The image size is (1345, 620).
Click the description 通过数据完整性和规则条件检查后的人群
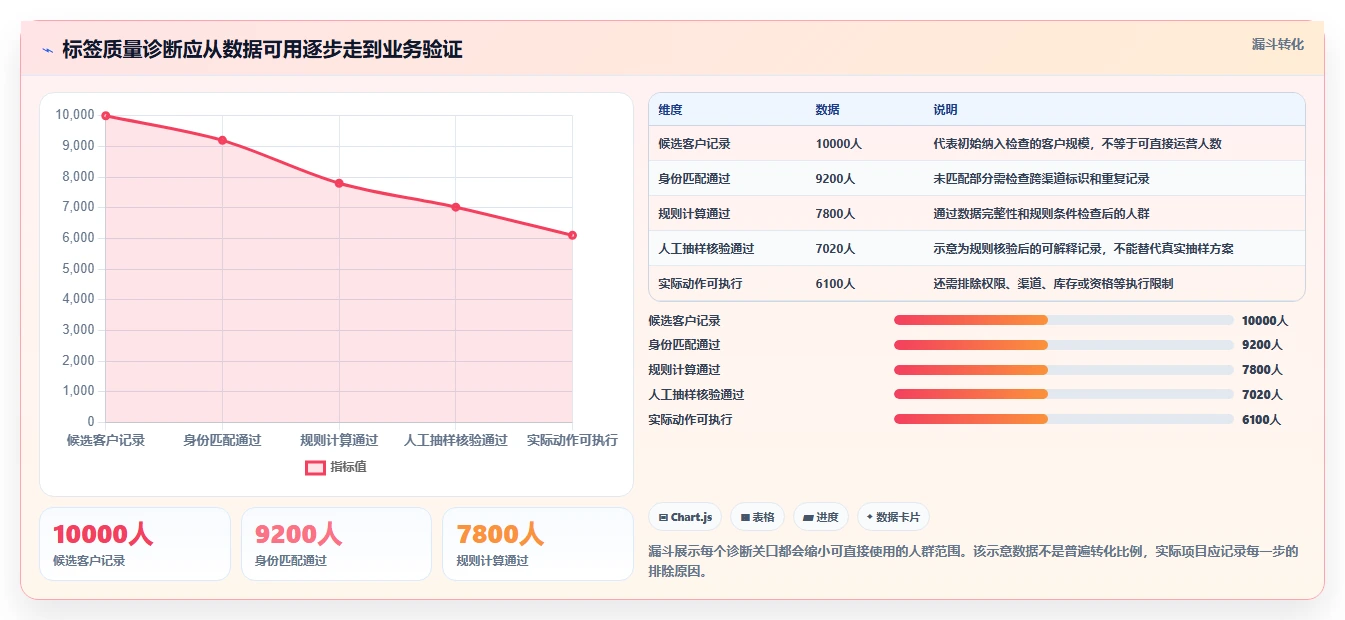pyautogui.click(x=1041, y=214)
